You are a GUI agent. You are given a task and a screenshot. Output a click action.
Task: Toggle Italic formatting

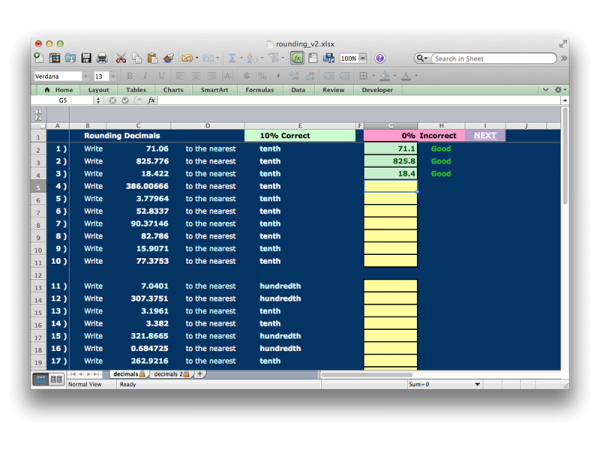145,76
